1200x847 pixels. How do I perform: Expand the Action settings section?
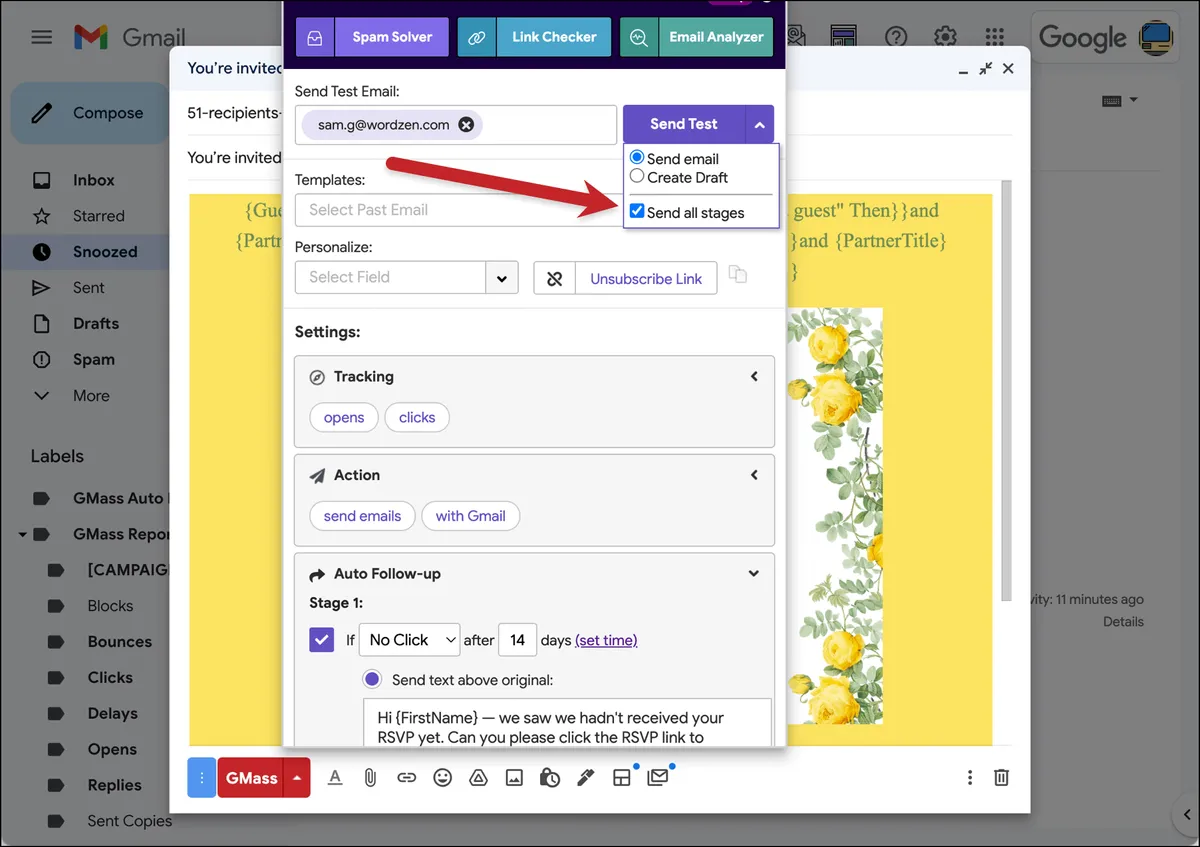[x=754, y=475]
